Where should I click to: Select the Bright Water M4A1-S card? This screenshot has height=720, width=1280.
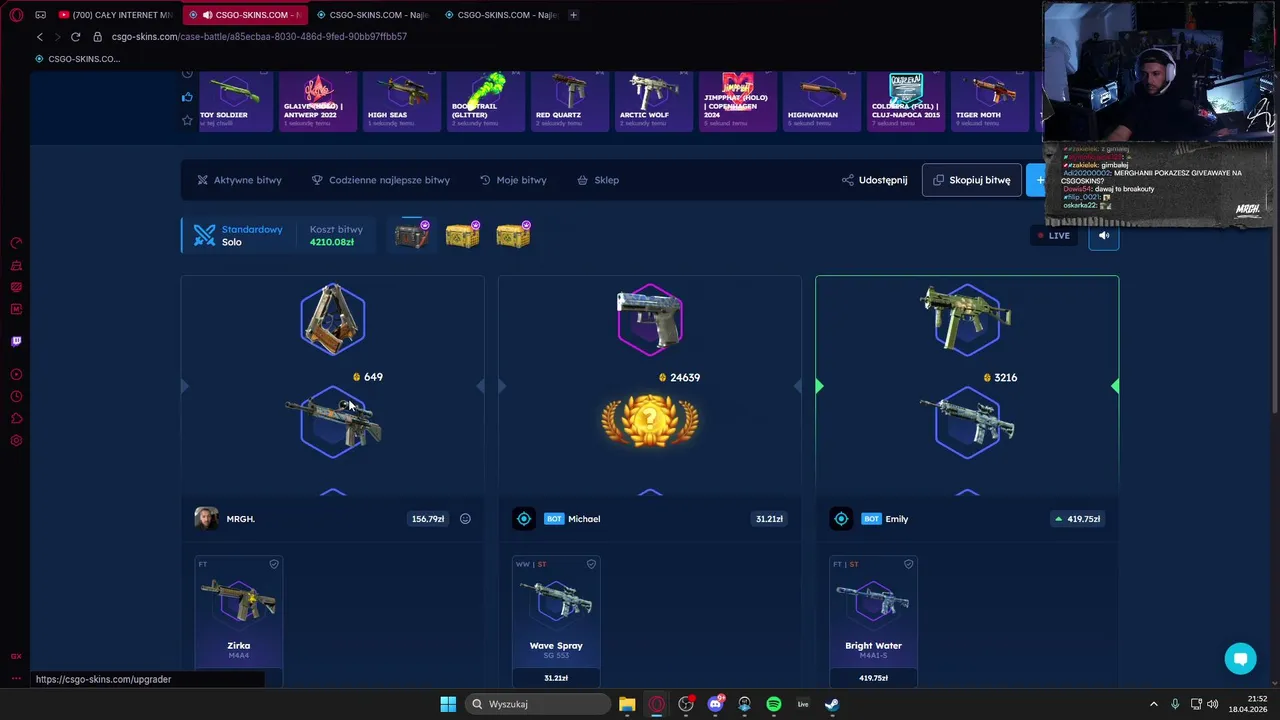873,620
